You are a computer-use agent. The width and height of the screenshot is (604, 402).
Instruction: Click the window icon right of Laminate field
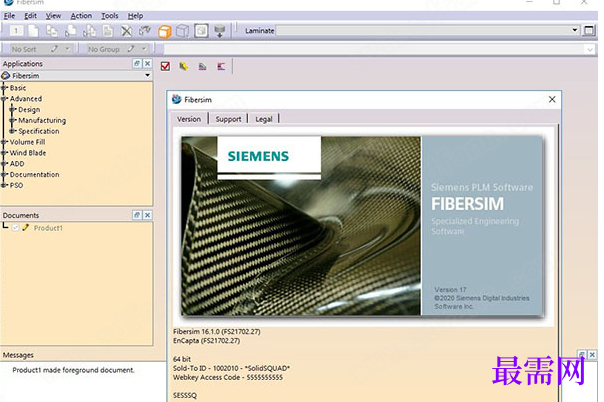point(589,30)
